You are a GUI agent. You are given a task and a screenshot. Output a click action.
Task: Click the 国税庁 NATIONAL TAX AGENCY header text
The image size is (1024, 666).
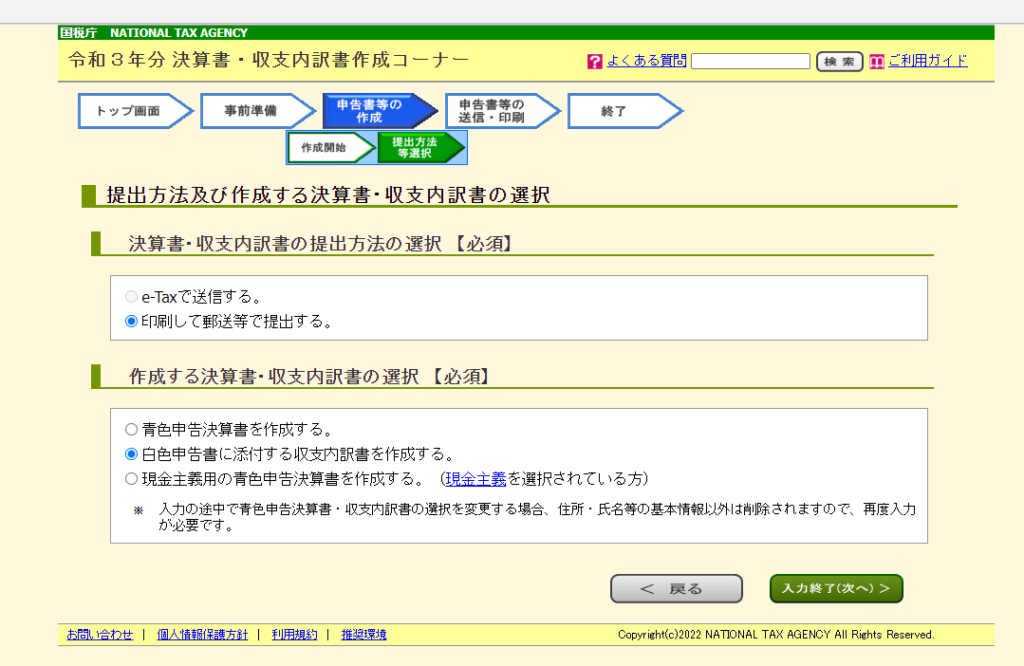click(x=154, y=33)
